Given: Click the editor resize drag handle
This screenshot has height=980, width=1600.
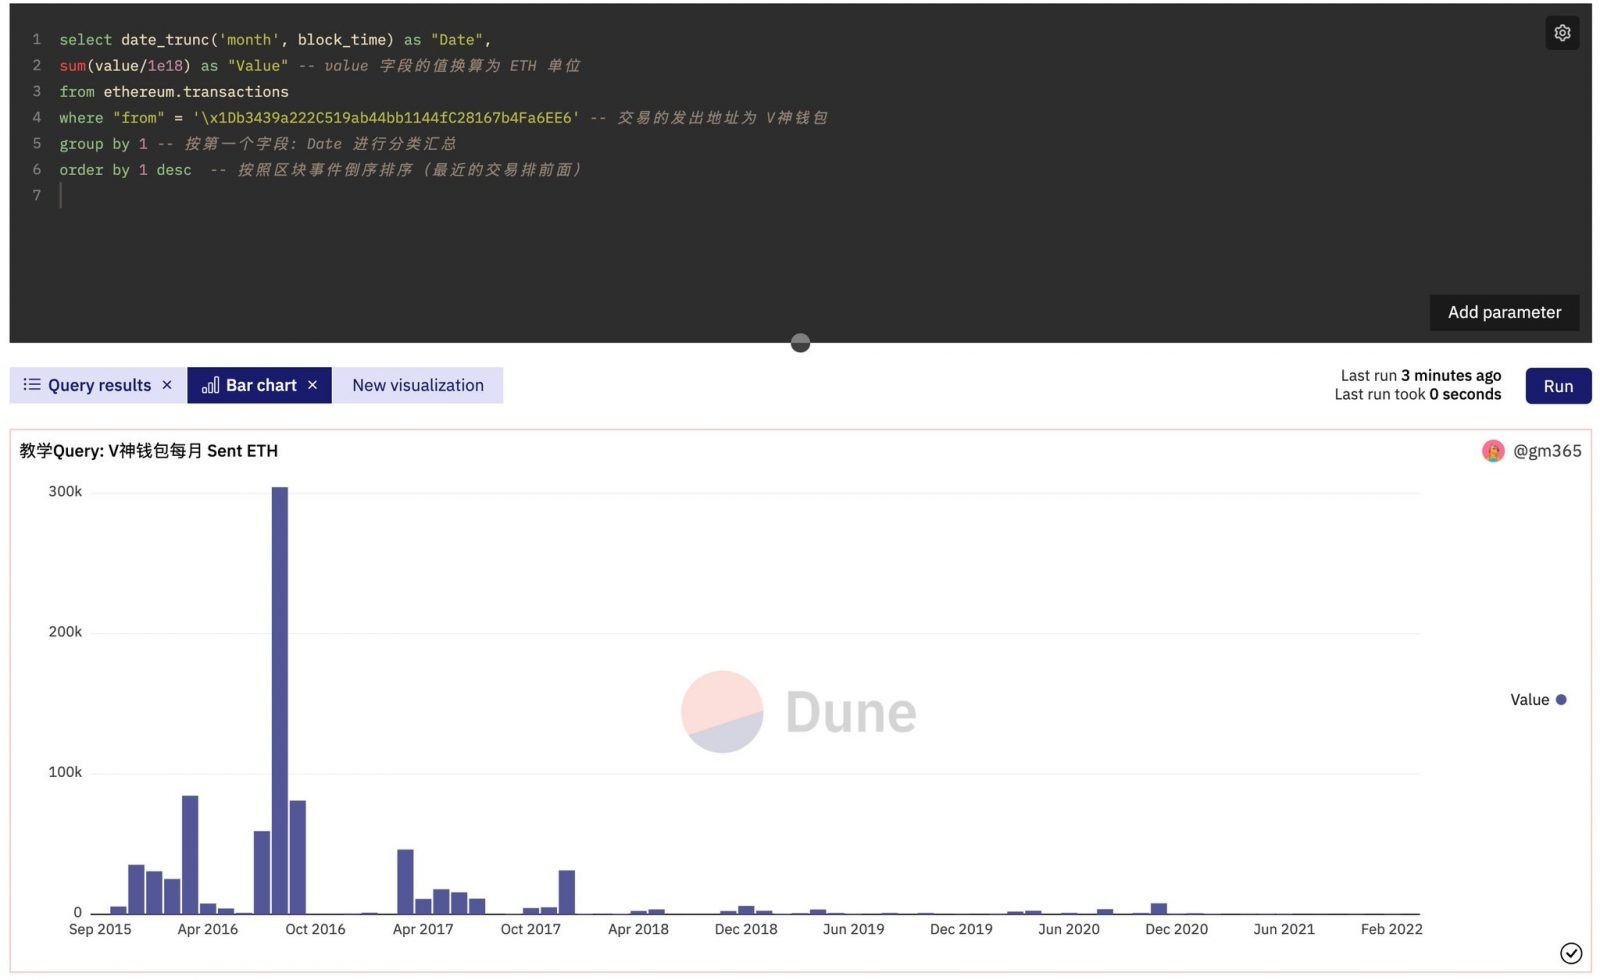Looking at the screenshot, I should [799, 343].
